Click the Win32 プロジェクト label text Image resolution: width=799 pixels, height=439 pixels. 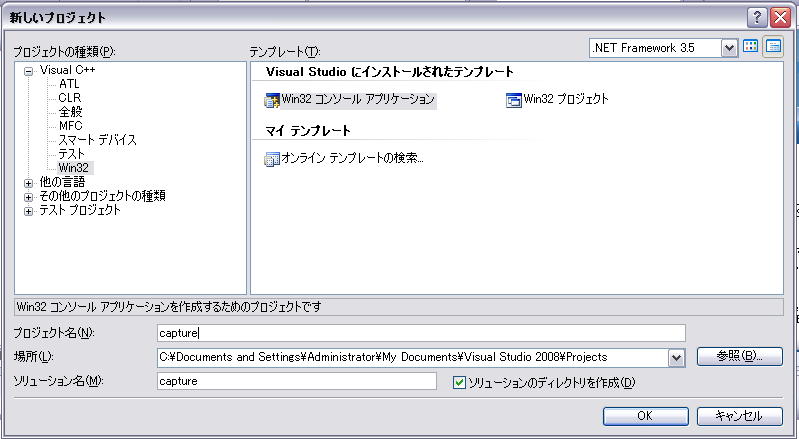pos(566,99)
